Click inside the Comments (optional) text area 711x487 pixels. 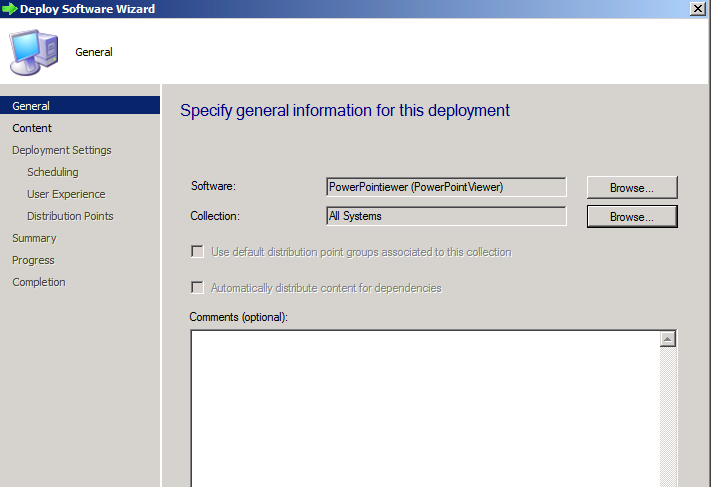(x=425, y=408)
